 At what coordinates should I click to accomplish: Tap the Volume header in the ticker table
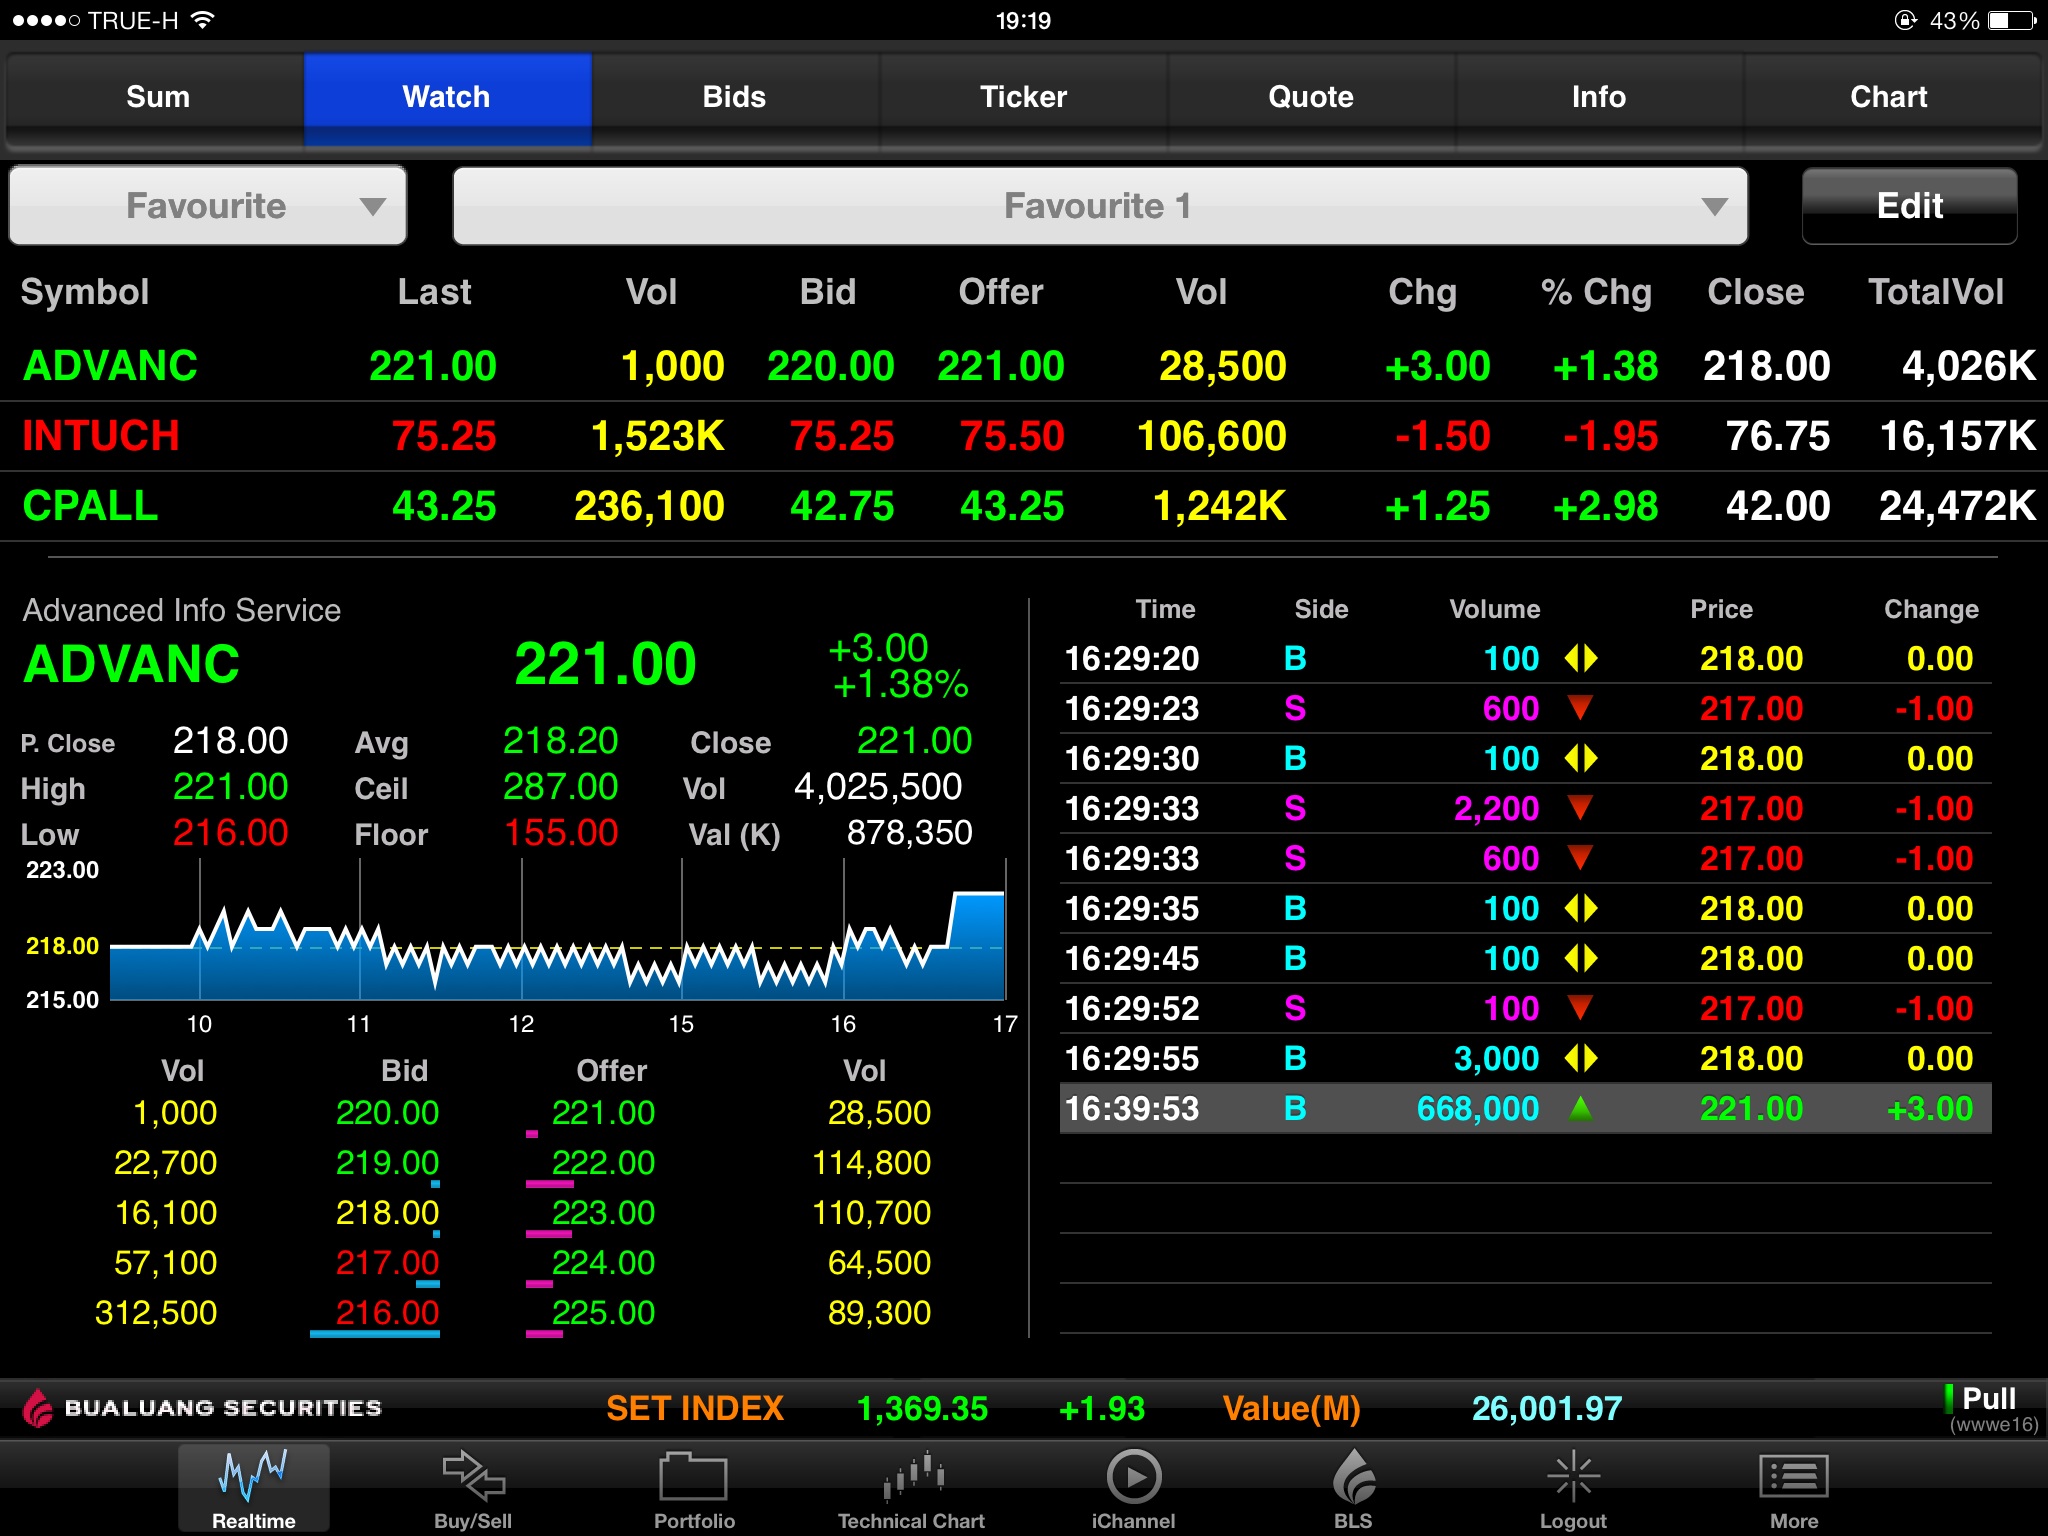click(x=1495, y=609)
